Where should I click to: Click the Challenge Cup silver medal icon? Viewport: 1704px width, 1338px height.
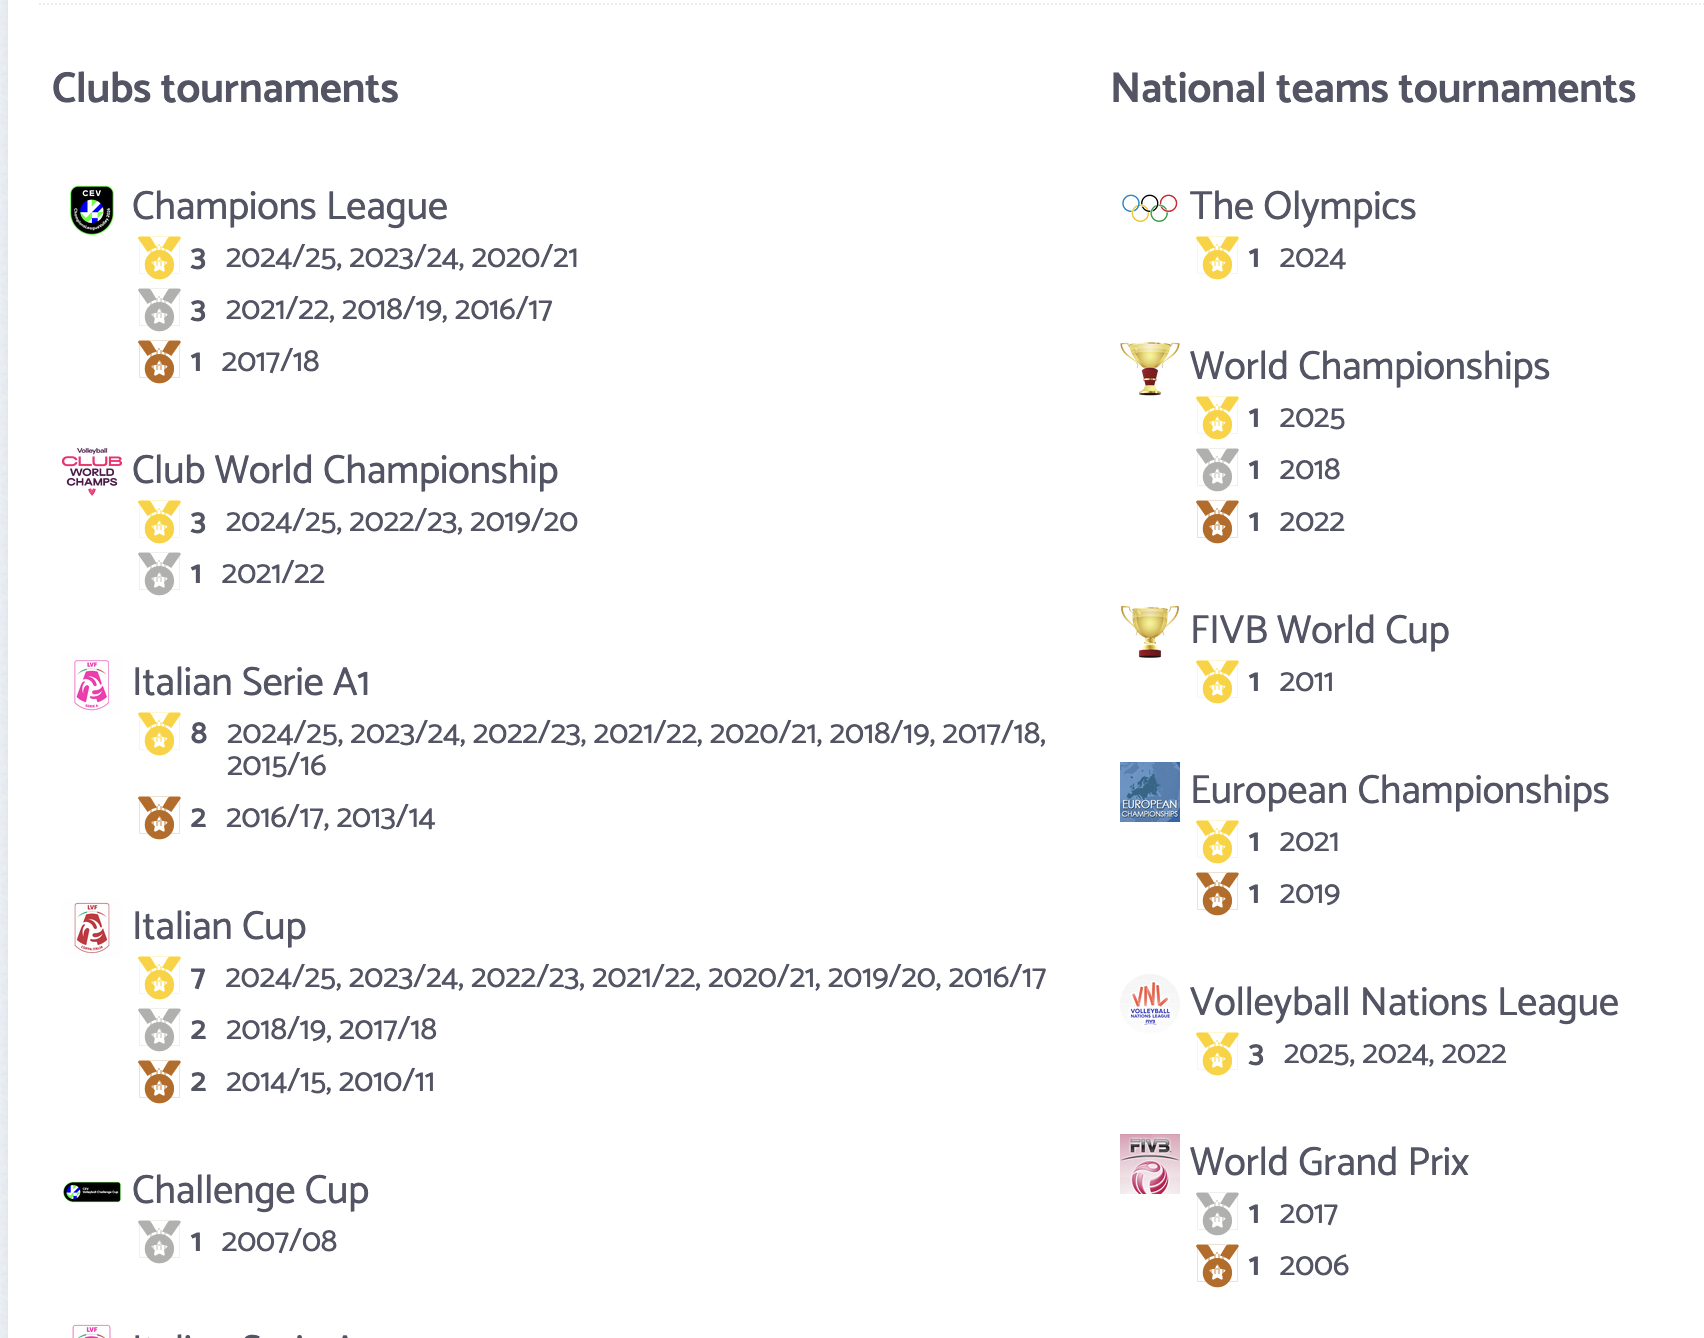coord(159,1242)
